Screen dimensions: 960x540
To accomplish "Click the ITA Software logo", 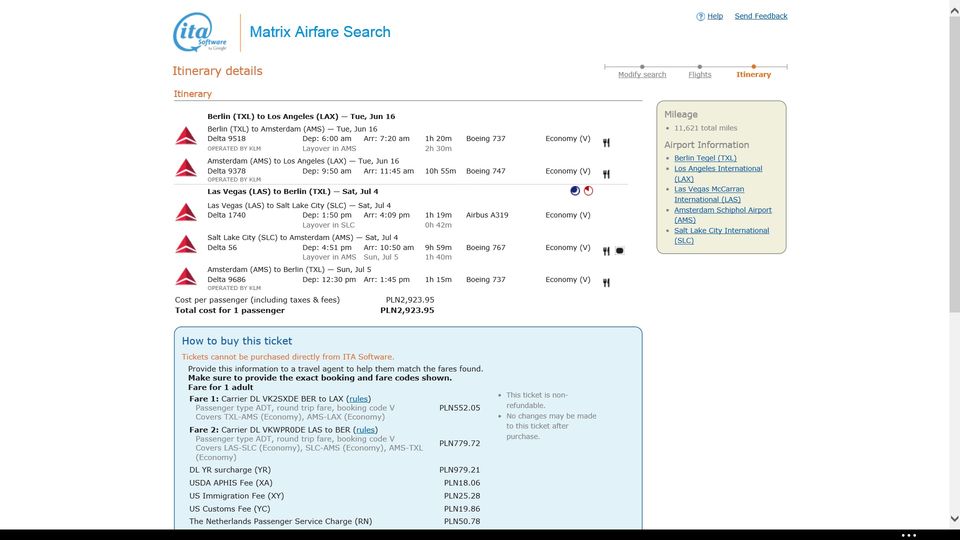I will click(x=200, y=32).
